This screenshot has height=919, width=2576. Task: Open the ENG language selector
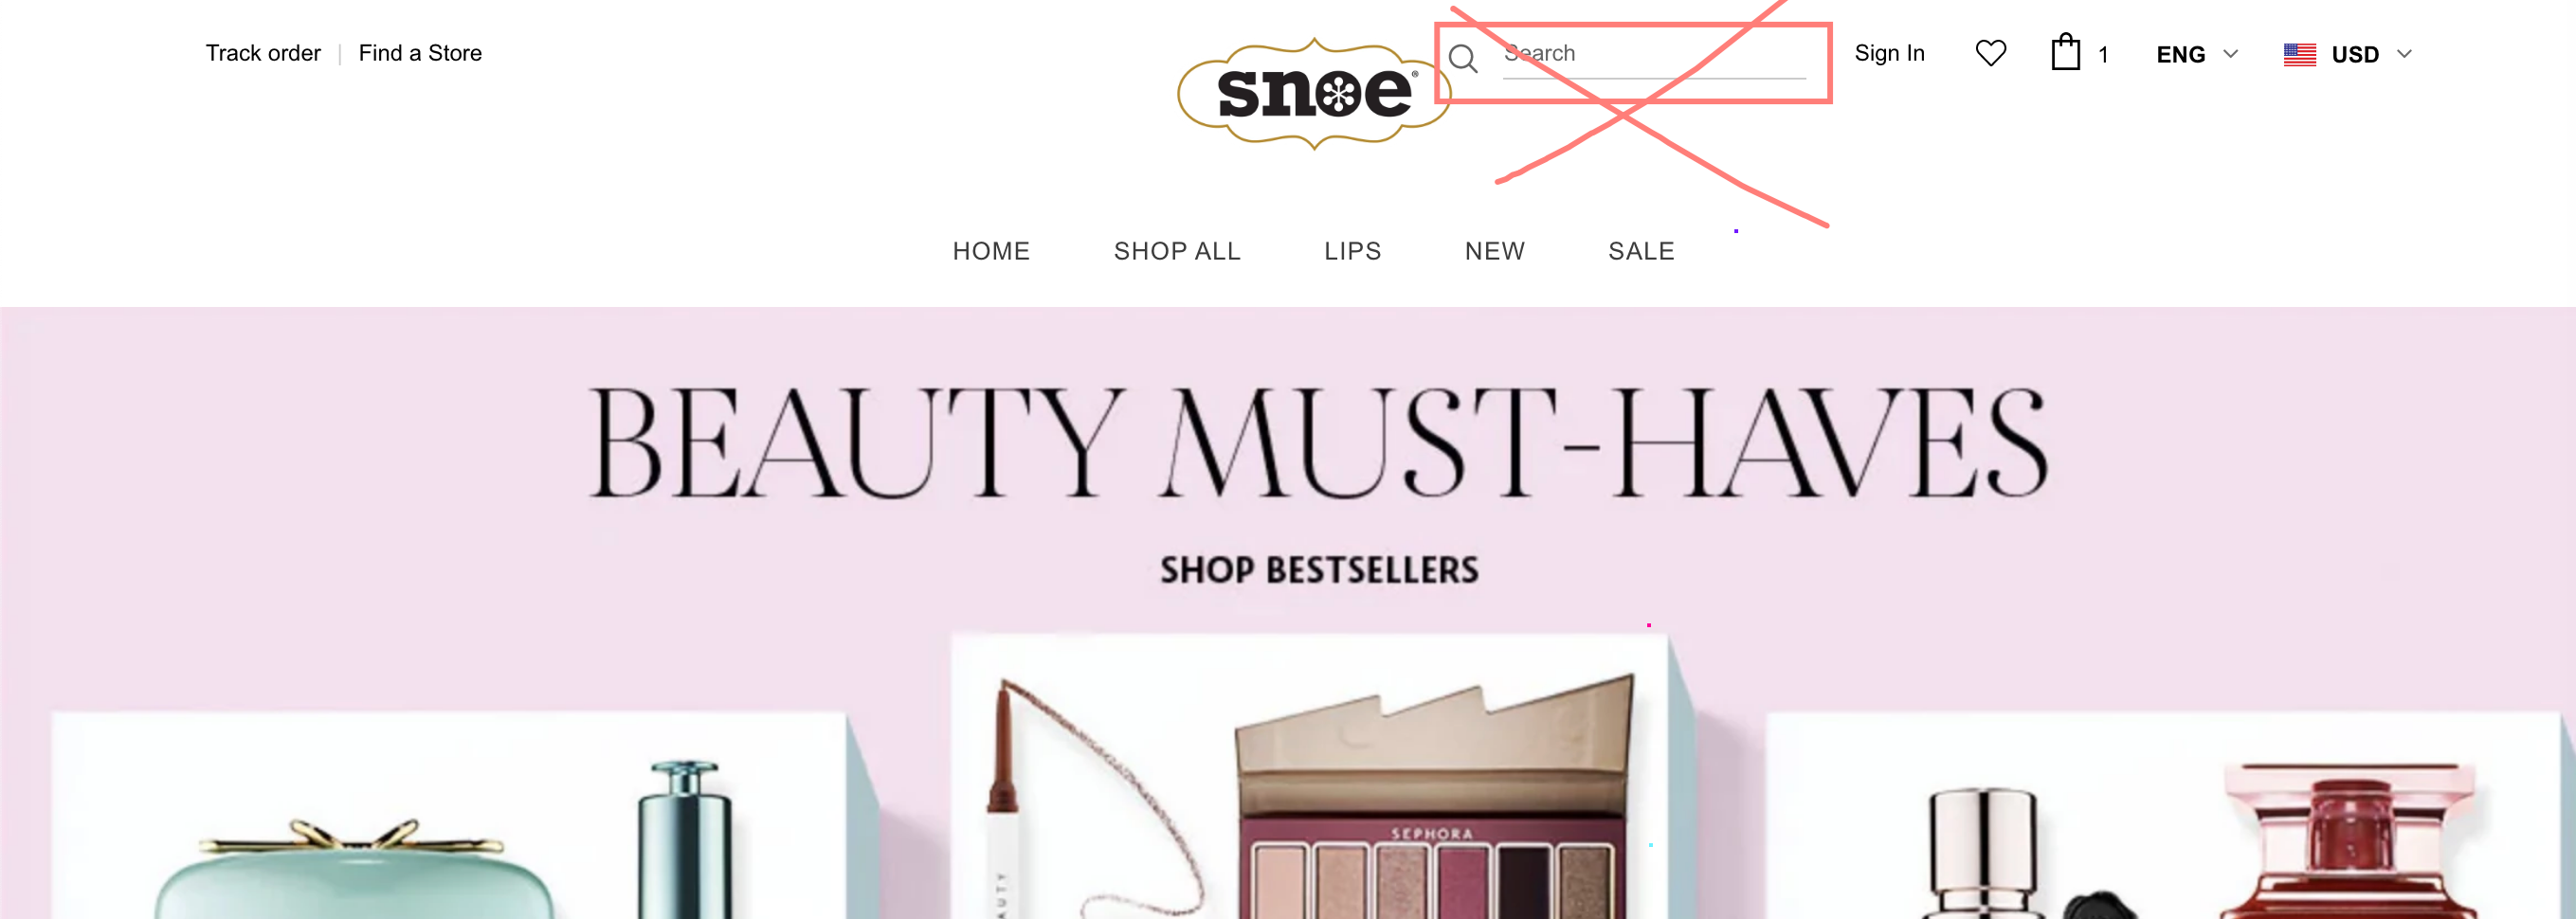click(x=2196, y=54)
